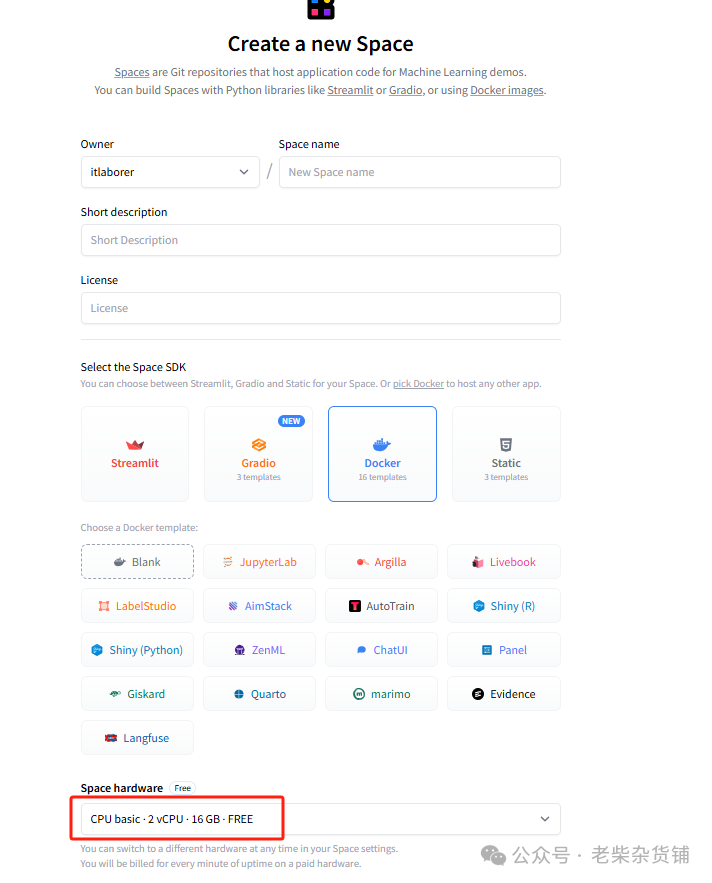712x883 pixels.
Task: Choose the LabelStudio template option
Action: [x=136, y=606]
